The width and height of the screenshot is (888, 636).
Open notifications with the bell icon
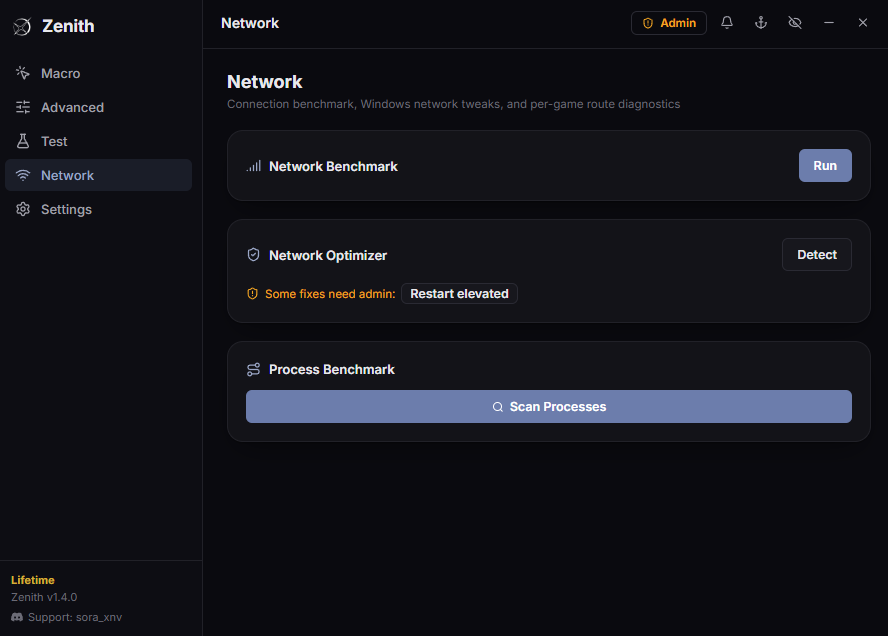click(x=727, y=23)
